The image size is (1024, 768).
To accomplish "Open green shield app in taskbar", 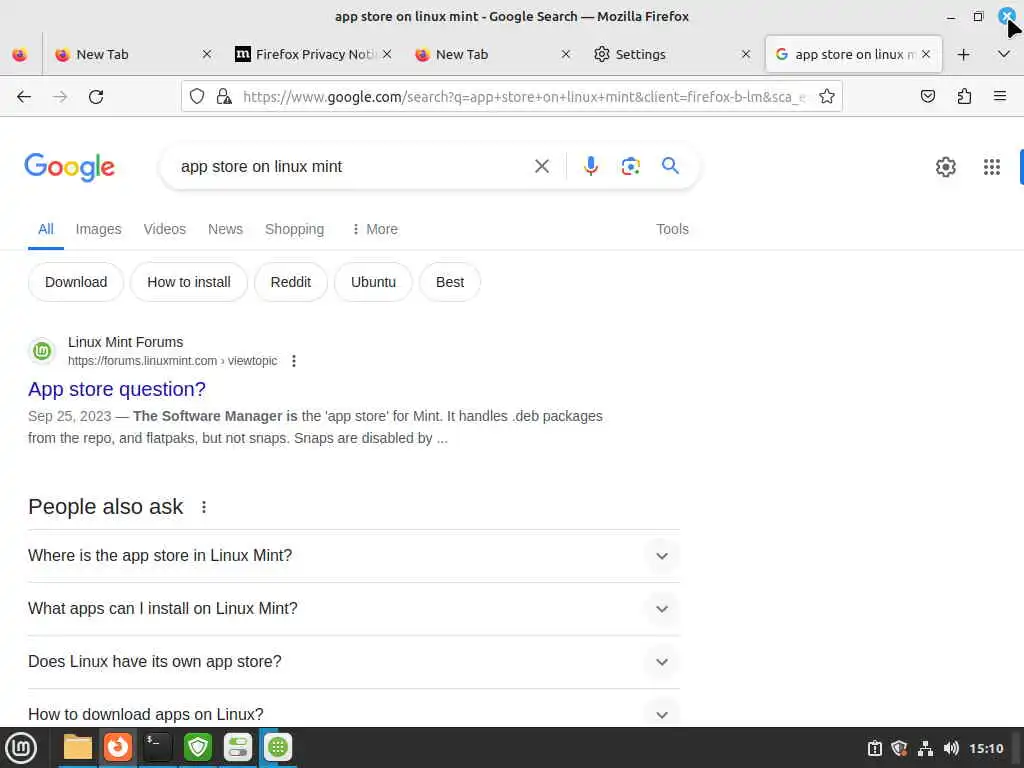I will click(x=198, y=747).
